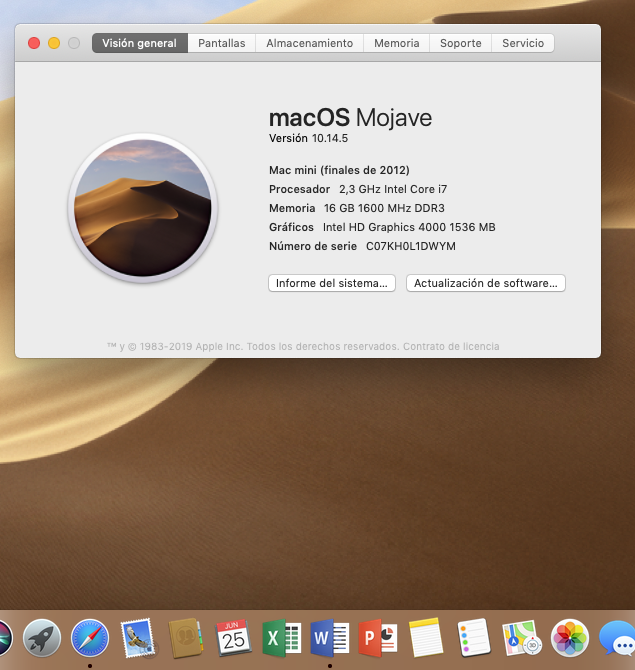The width and height of the screenshot is (635, 670).
Task: Open Launchpad from the Dock
Action: click(x=42, y=638)
